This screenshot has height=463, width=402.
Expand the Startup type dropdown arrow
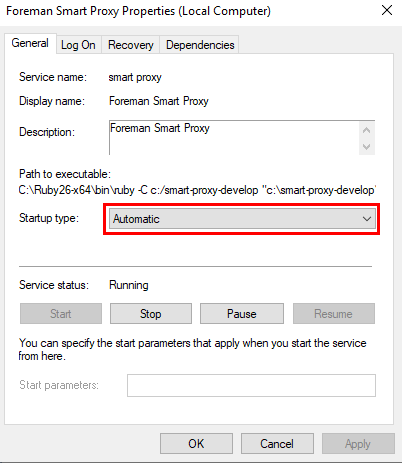(367, 219)
